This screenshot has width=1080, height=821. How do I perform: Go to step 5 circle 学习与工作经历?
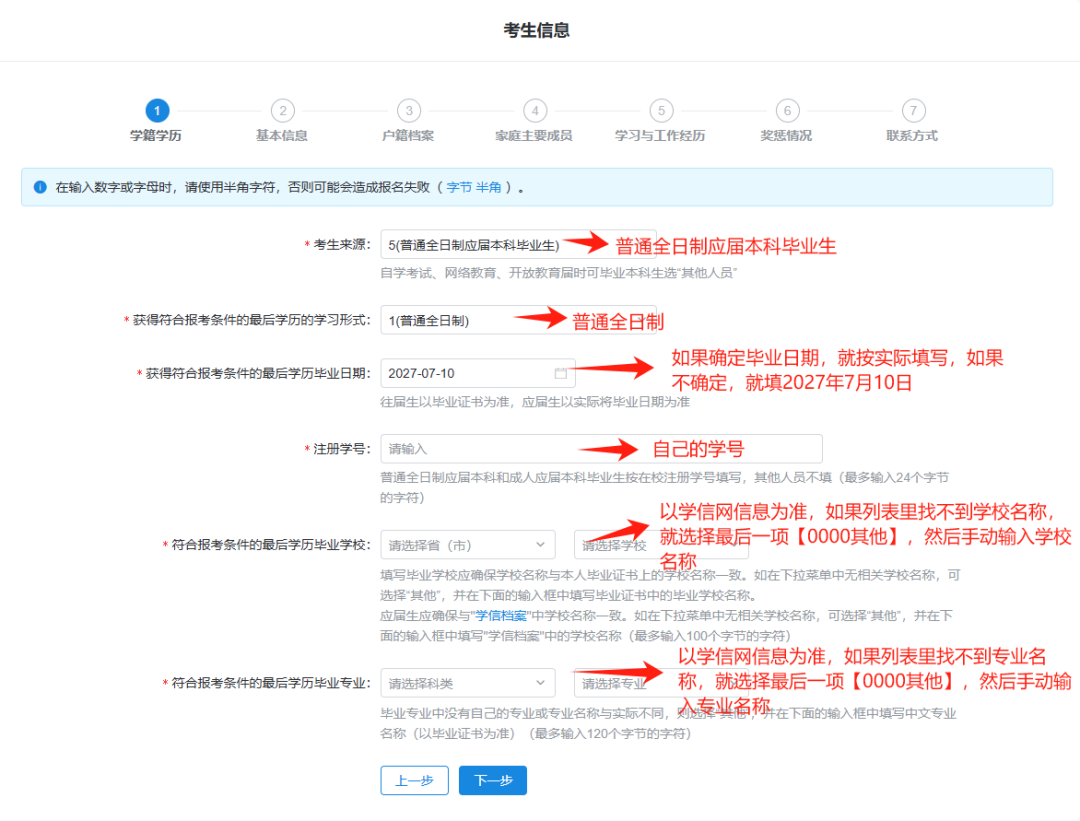[x=661, y=110]
